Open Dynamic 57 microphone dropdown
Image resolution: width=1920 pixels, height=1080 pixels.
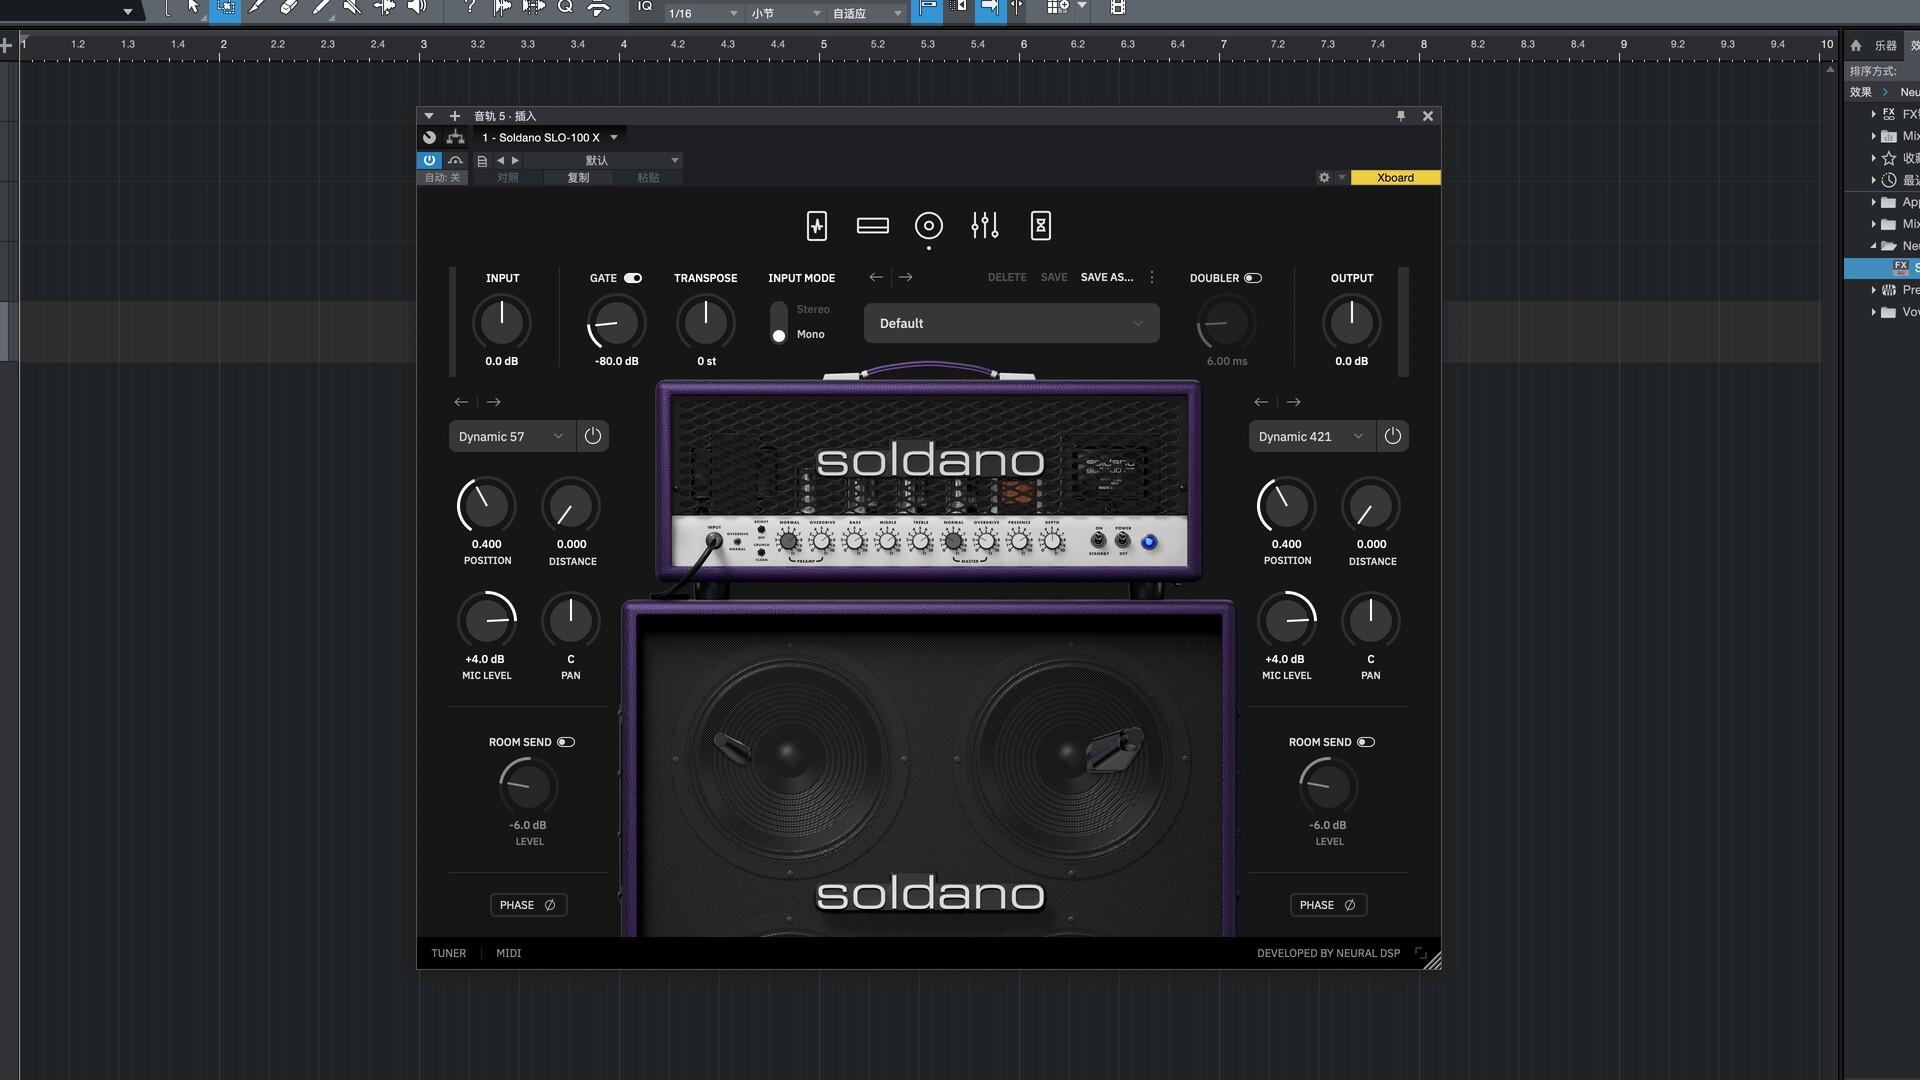[x=511, y=436]
